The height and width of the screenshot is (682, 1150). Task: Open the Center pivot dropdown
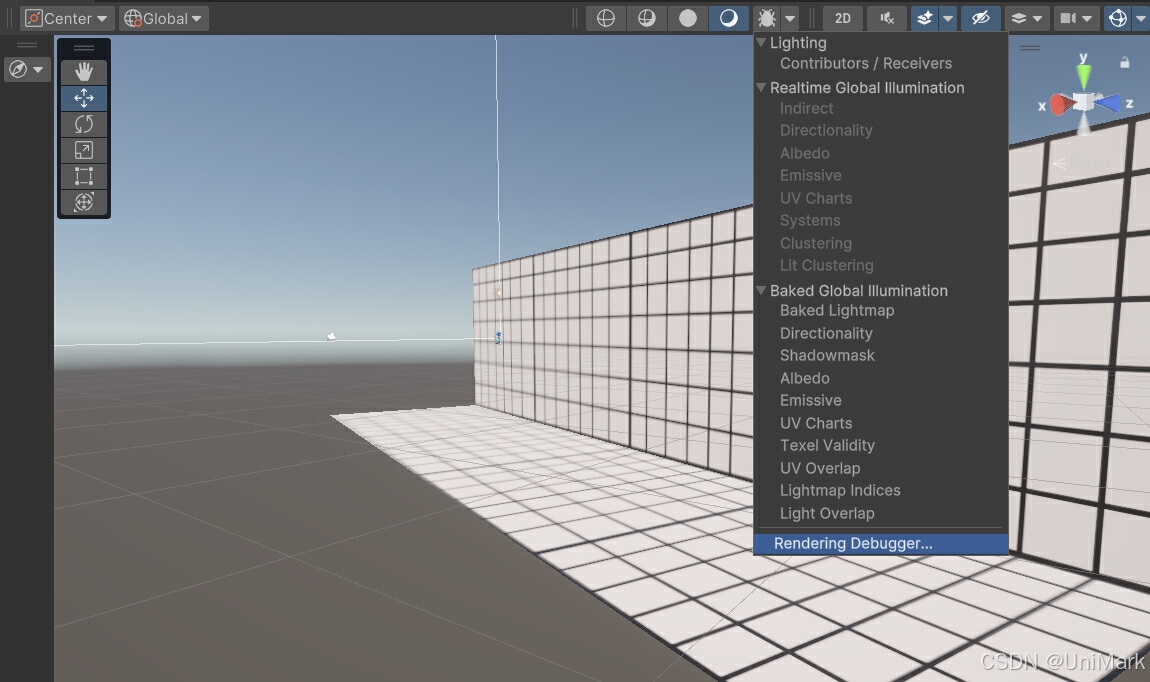coord(65,17)
